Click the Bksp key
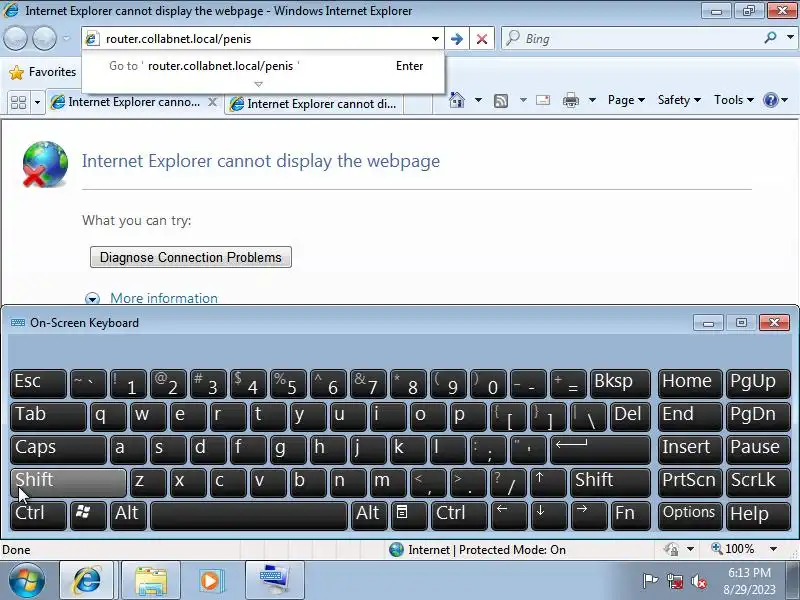 [x=620, y=384]
